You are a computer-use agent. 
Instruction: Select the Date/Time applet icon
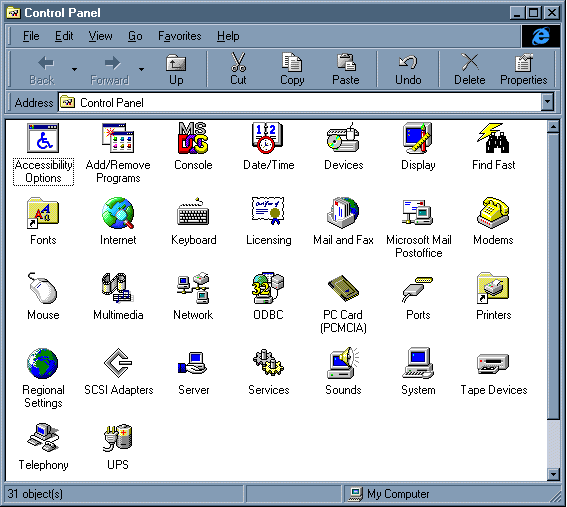268,138
